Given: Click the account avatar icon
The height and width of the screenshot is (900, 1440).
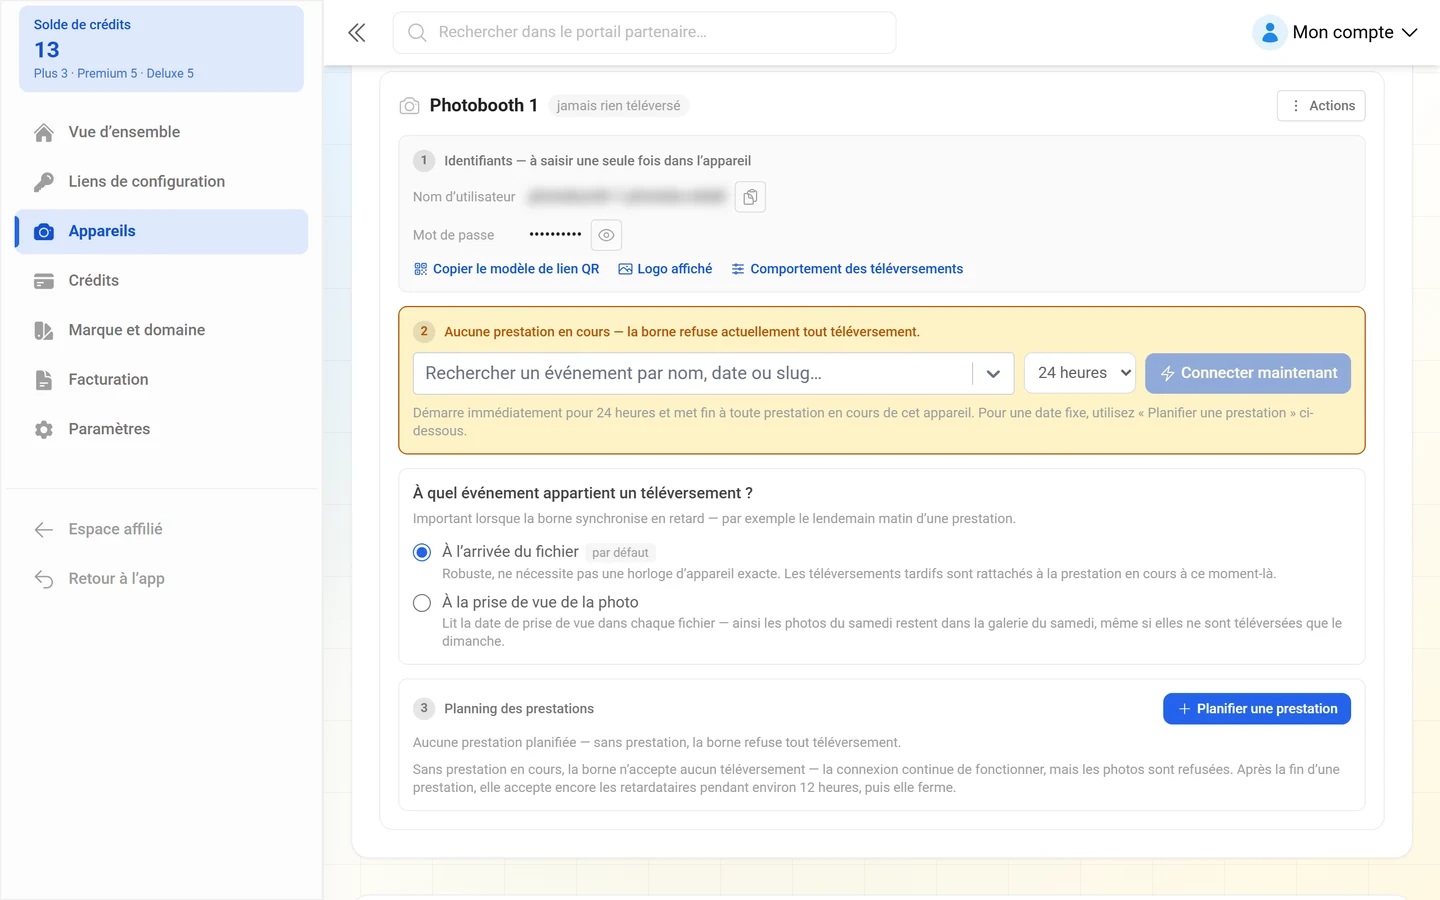Looking at the screenshot, I should pos(1269,32).
